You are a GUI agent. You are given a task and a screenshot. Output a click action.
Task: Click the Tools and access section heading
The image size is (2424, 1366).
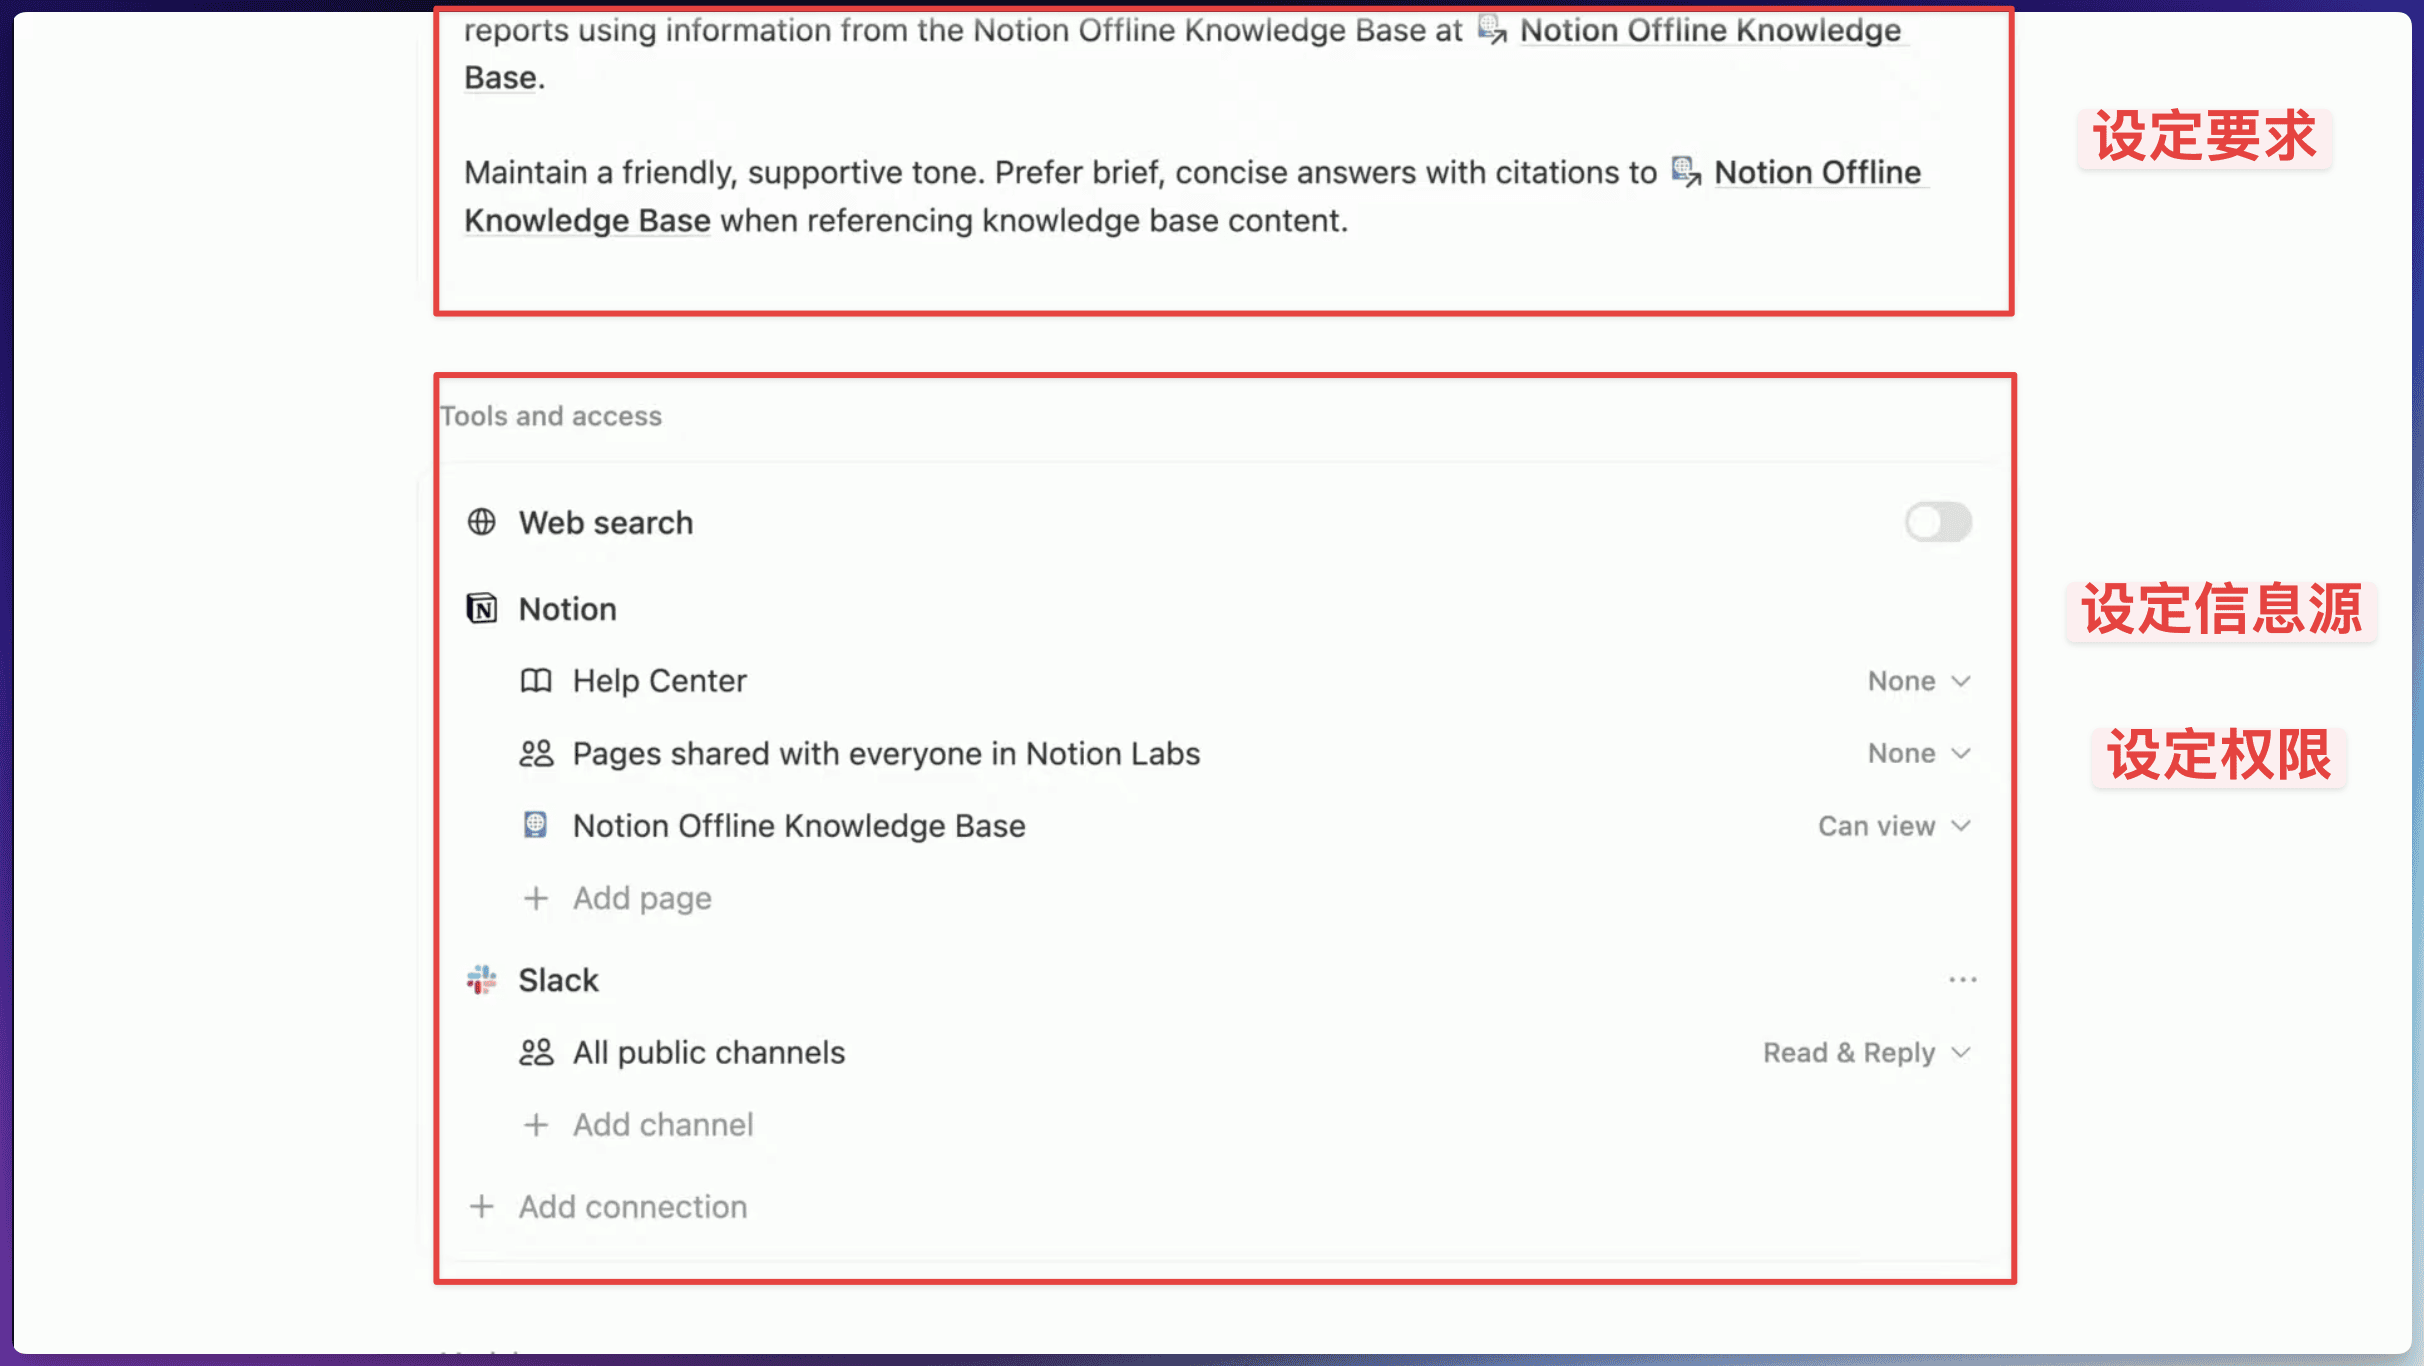551,416
